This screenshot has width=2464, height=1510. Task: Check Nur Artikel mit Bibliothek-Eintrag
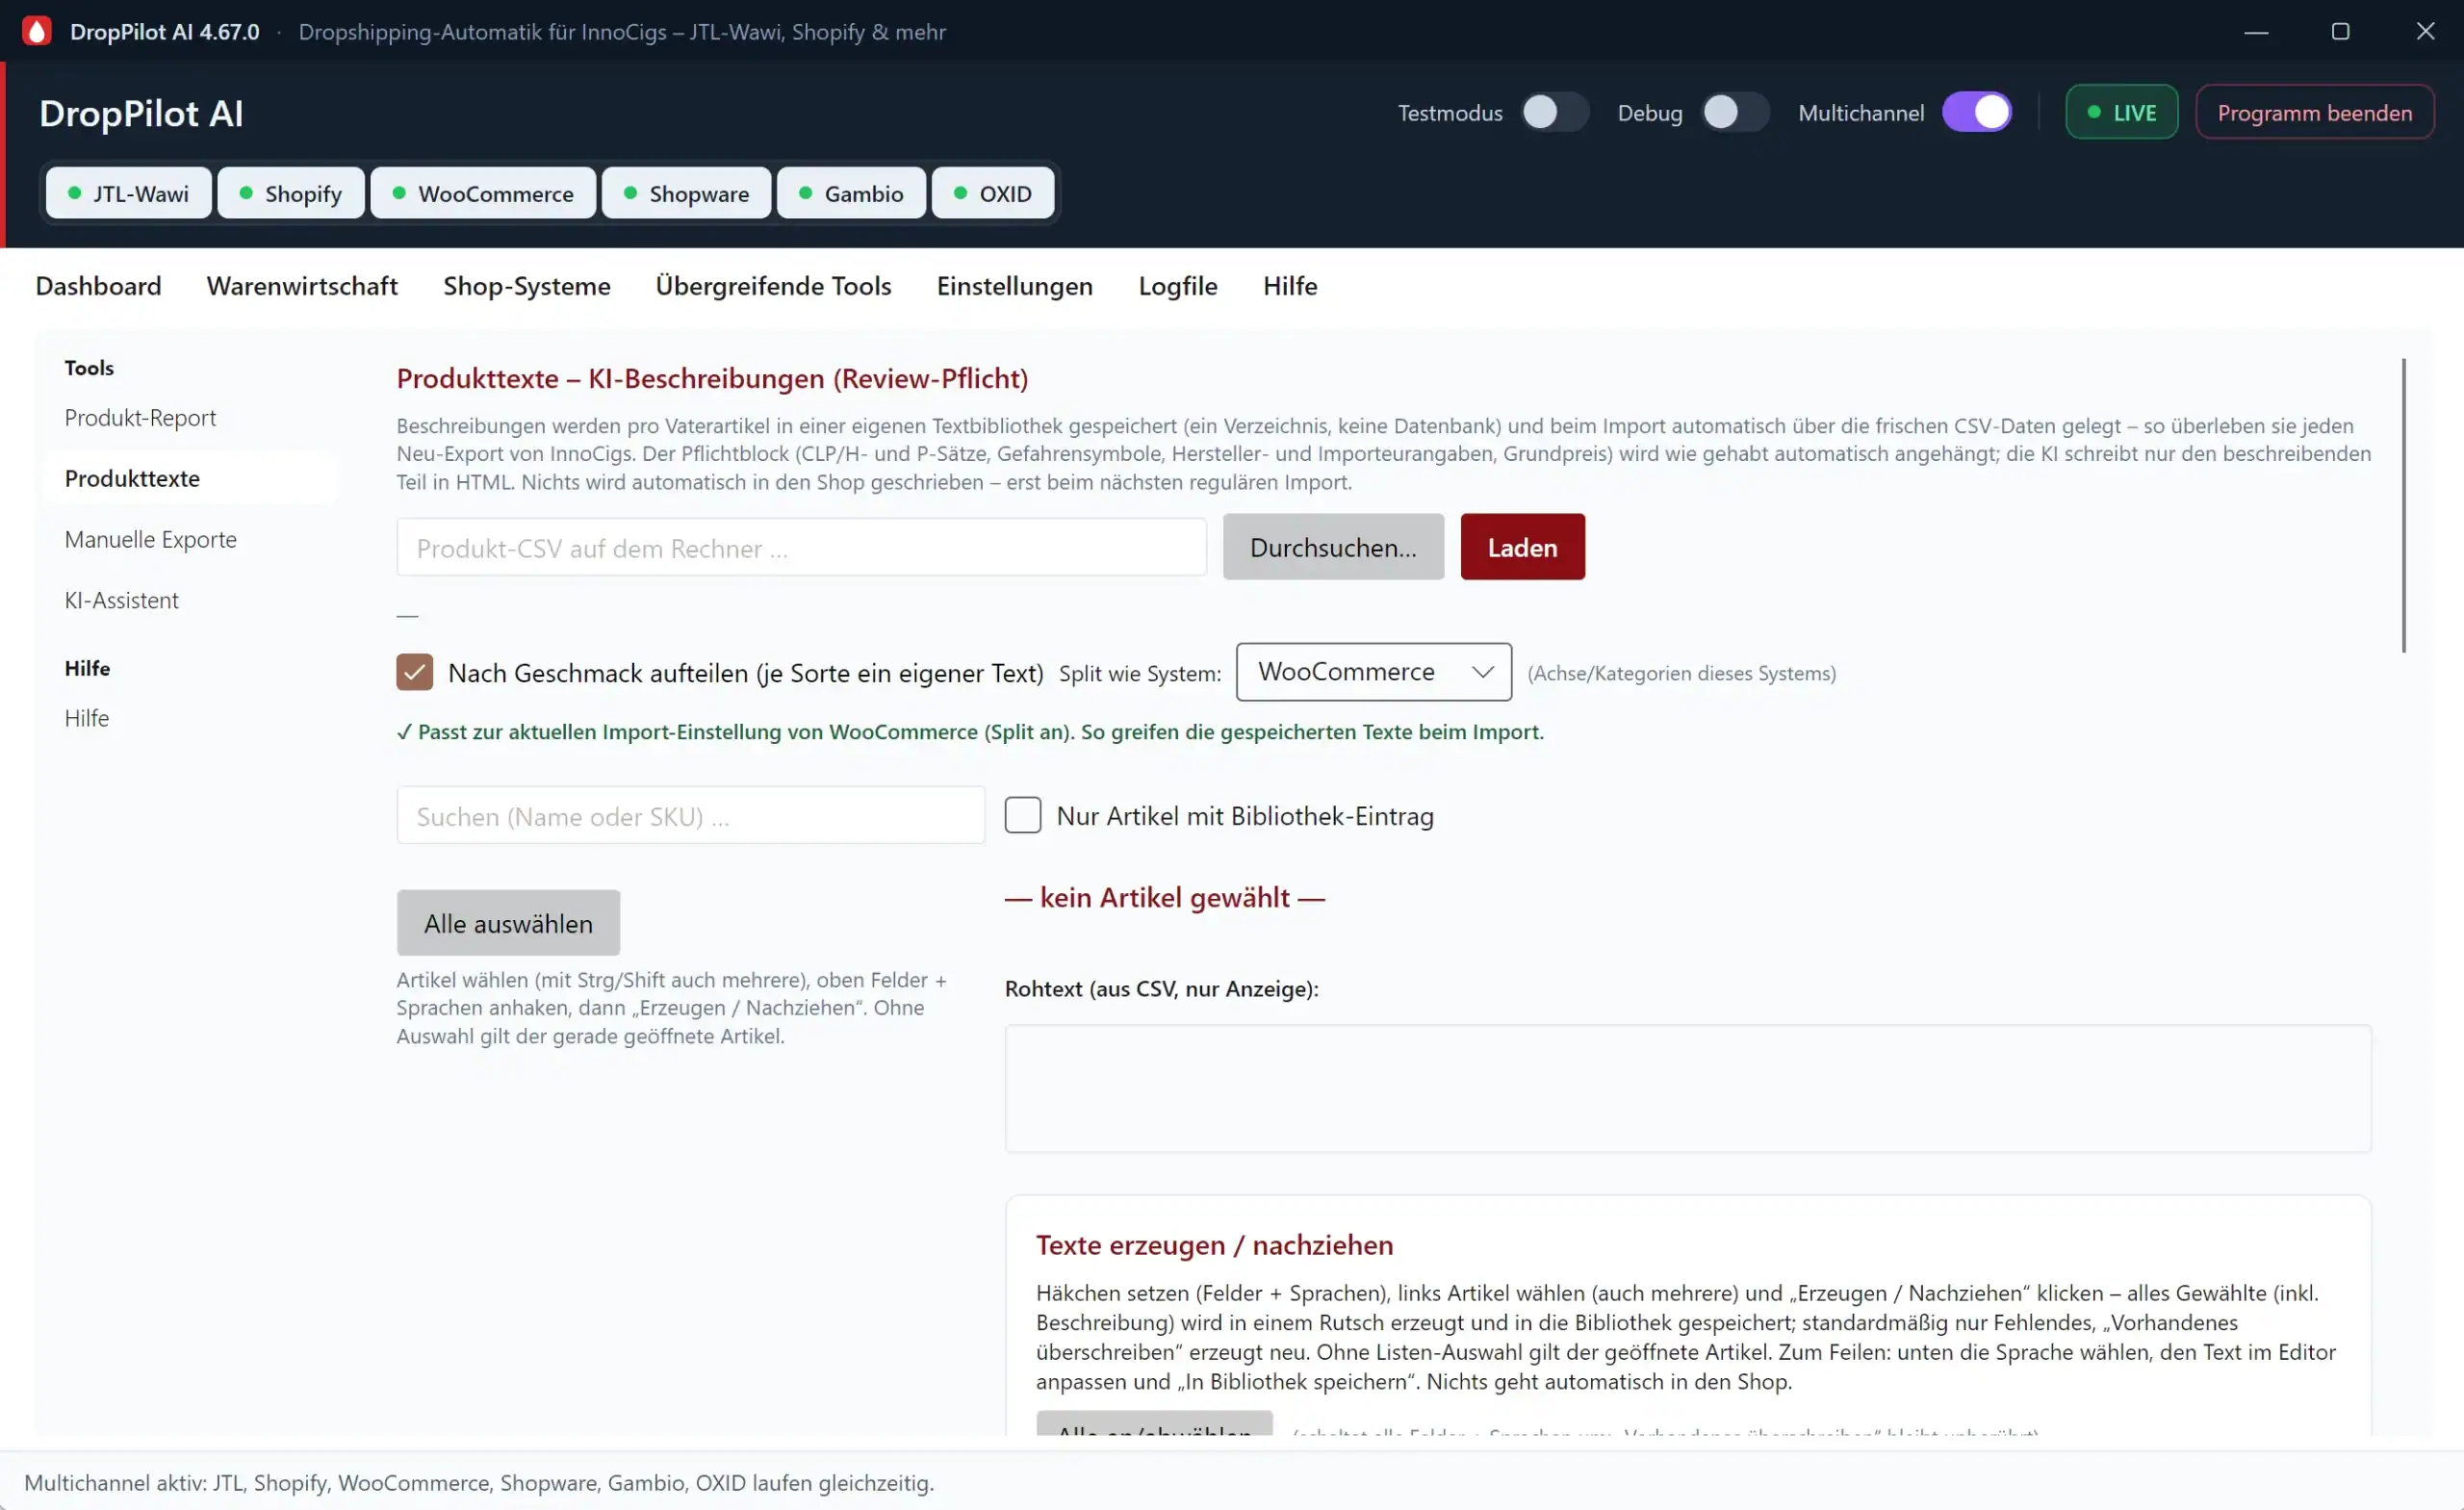click(x=1022, y=815)
